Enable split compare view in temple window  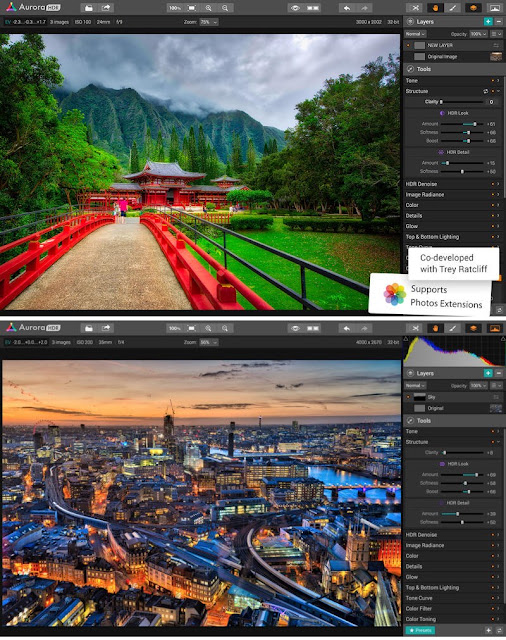313,8
